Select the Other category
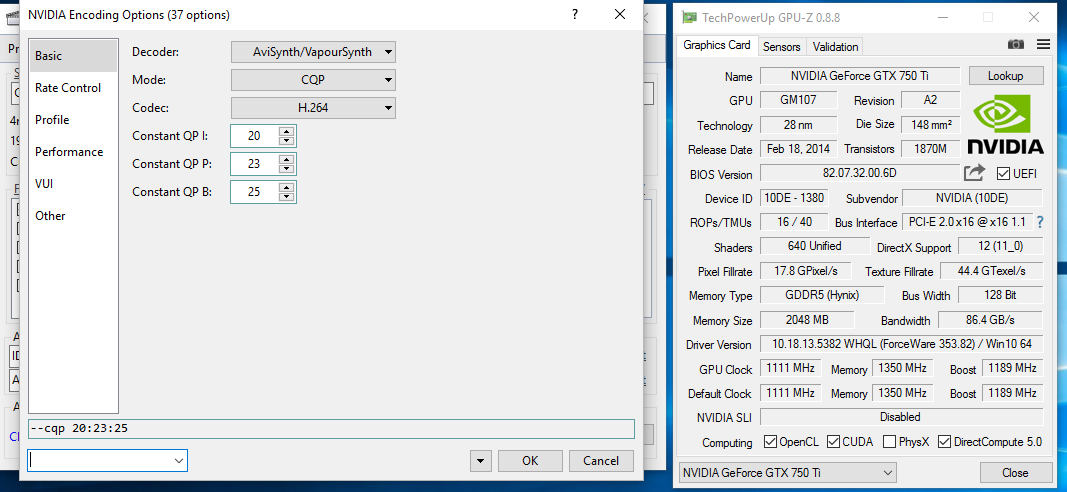The image size is (1067, 492). pyautogui.click(x=73, y=216)
